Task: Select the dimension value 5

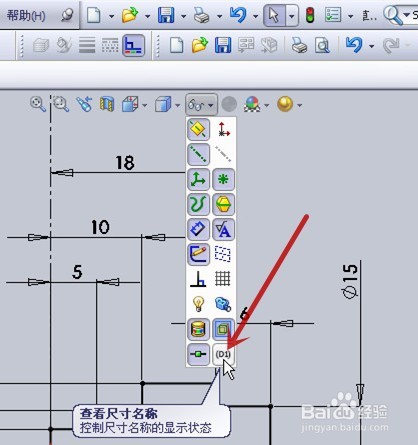Action: click(77, 272)
